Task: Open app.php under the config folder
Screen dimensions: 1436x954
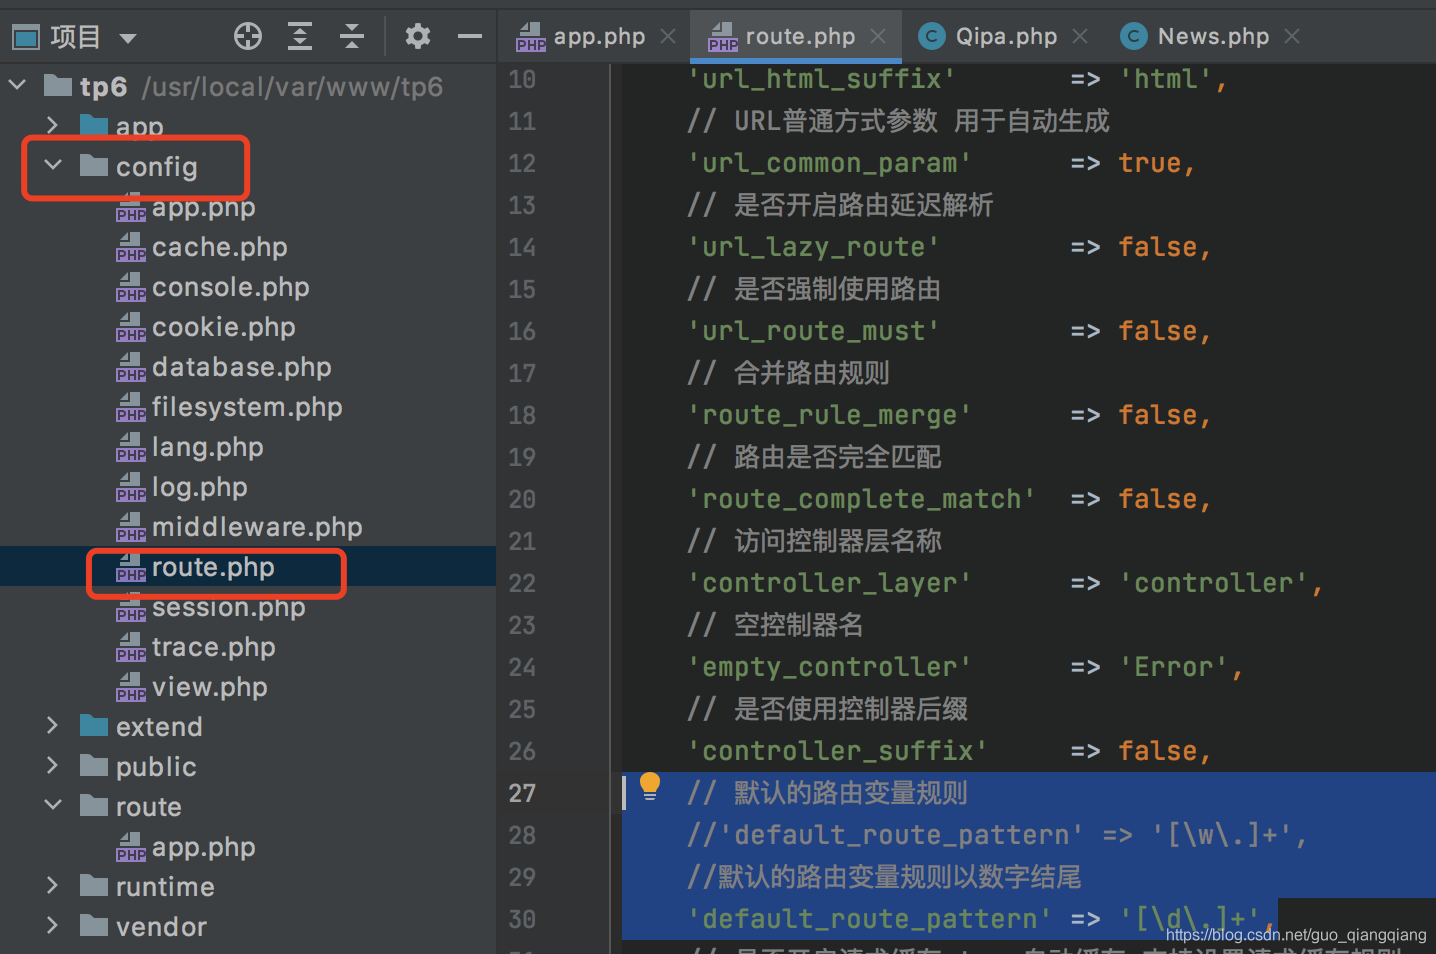Action: point(204,207)
